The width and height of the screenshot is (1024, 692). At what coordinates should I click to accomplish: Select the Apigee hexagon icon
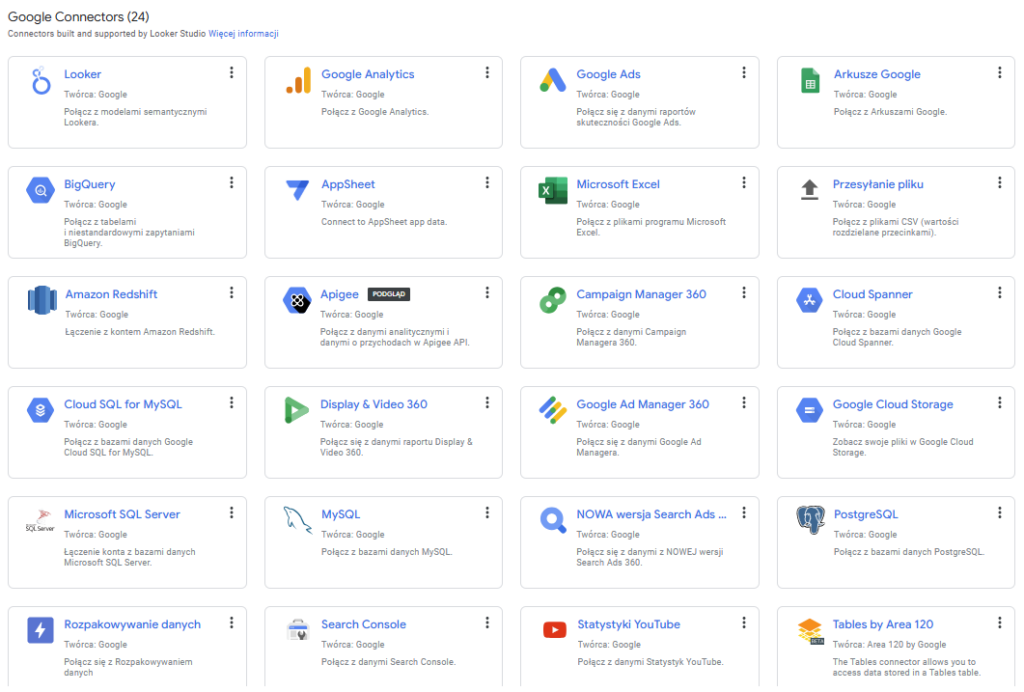(x=297, y=301)
